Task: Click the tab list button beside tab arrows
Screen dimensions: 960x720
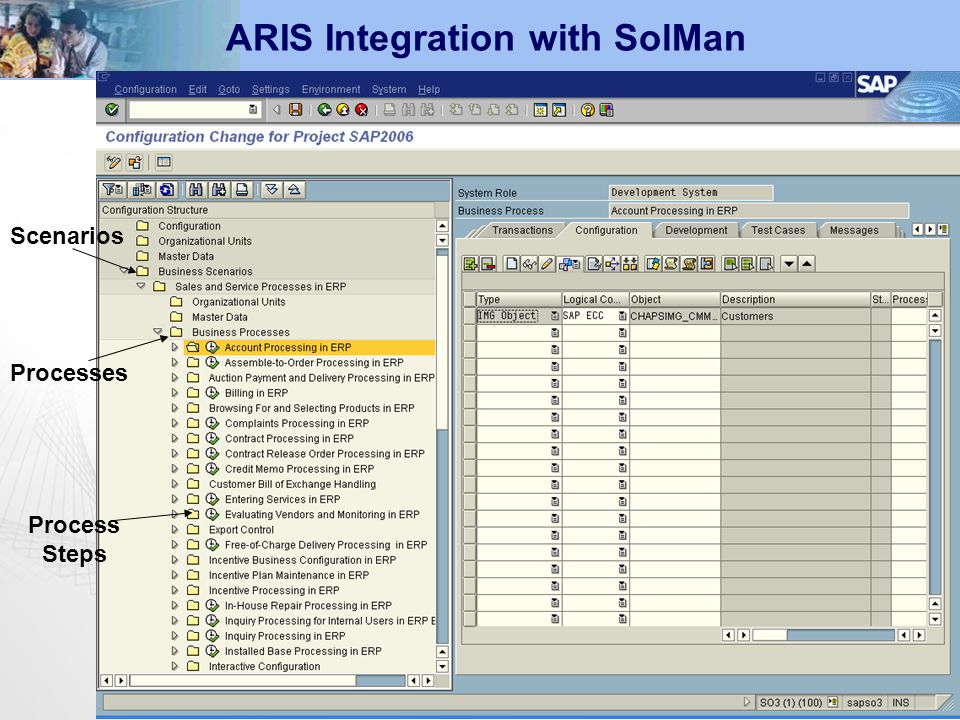Action: coord(943,230)
